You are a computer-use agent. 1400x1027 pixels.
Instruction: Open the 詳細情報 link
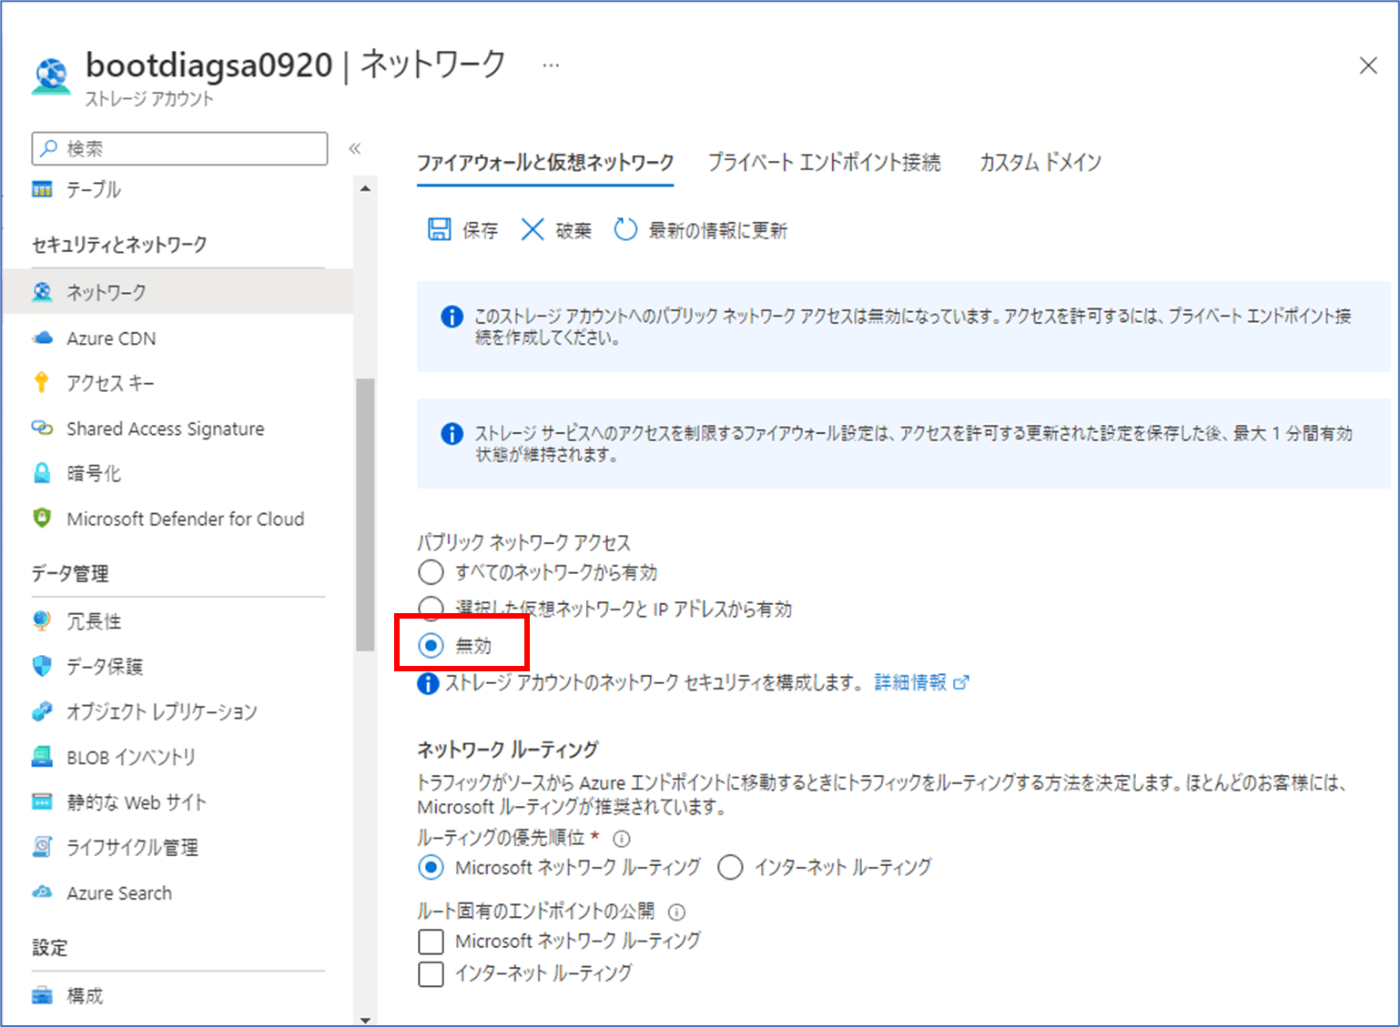[x=910, y=682]
